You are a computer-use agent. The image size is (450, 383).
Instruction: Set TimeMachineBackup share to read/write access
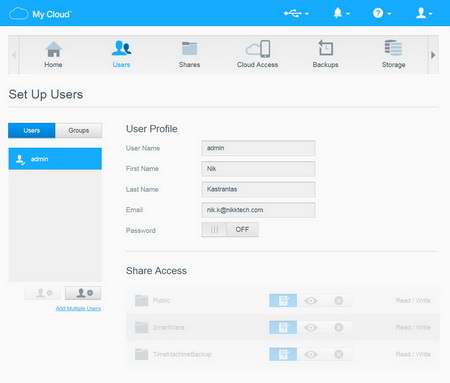click(x=283, y=354)
